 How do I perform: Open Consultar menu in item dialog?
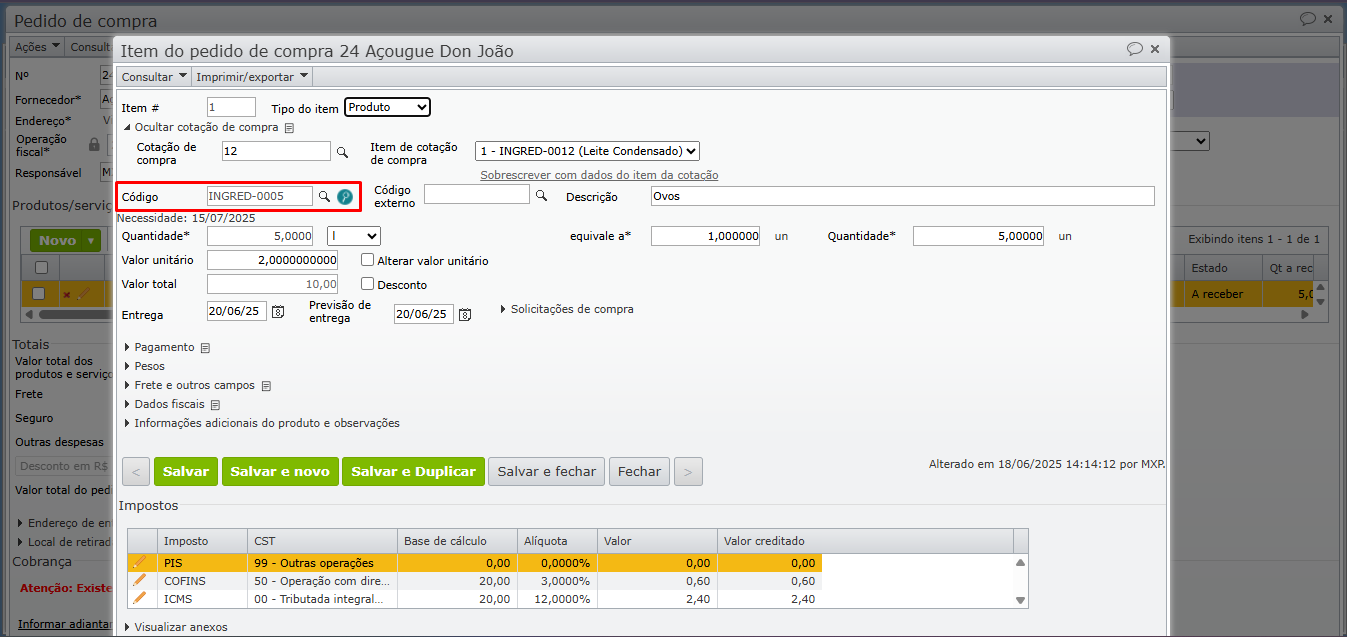point(154,77)
